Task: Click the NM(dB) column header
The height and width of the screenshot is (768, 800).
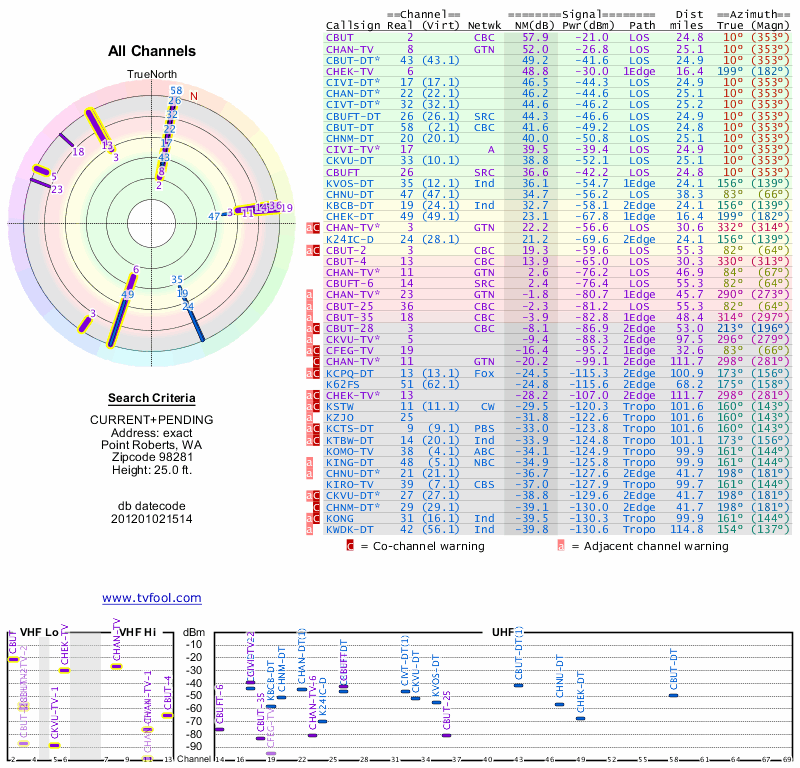Action: tap(535, 26)
